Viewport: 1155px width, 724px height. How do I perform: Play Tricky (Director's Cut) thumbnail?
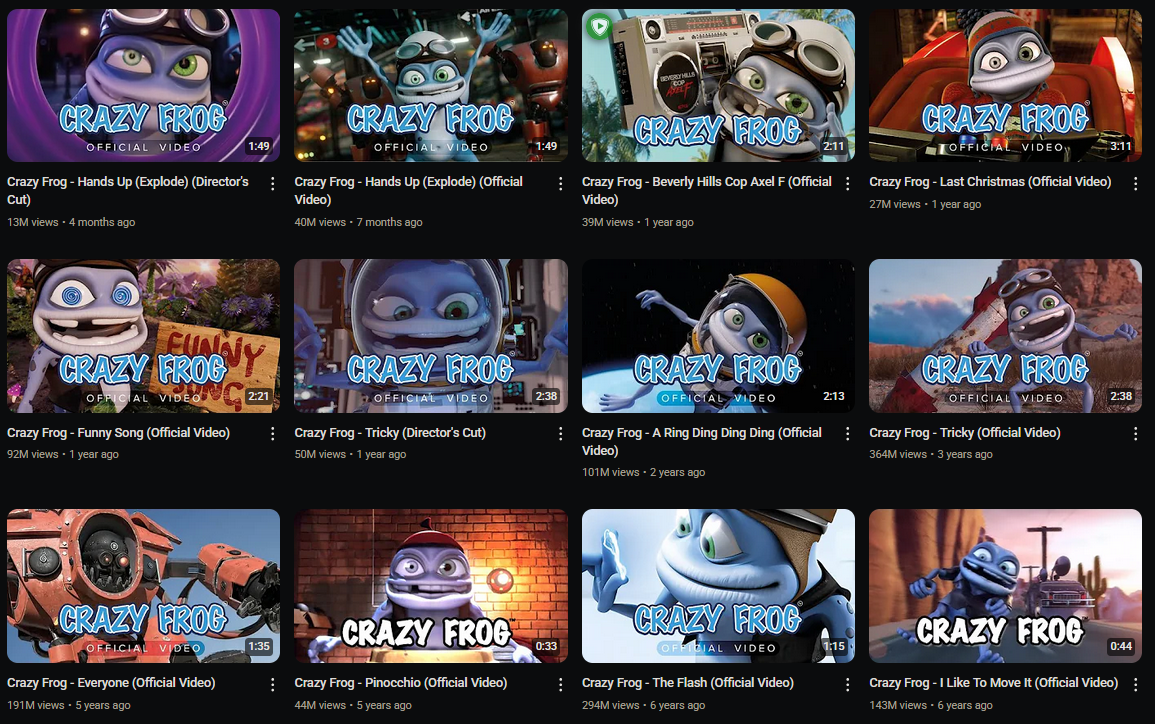point(431,336)
